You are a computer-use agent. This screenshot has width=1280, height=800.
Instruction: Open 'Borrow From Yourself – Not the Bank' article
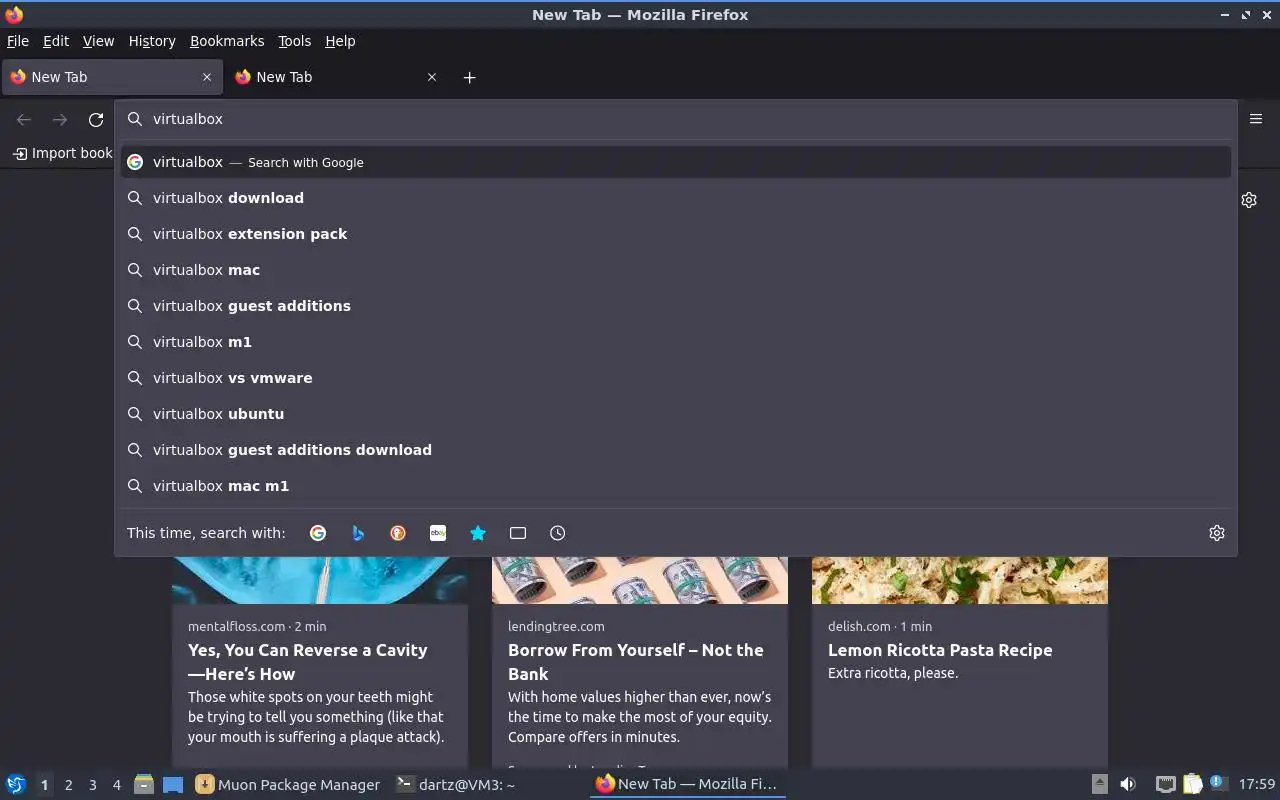point(636,662)
